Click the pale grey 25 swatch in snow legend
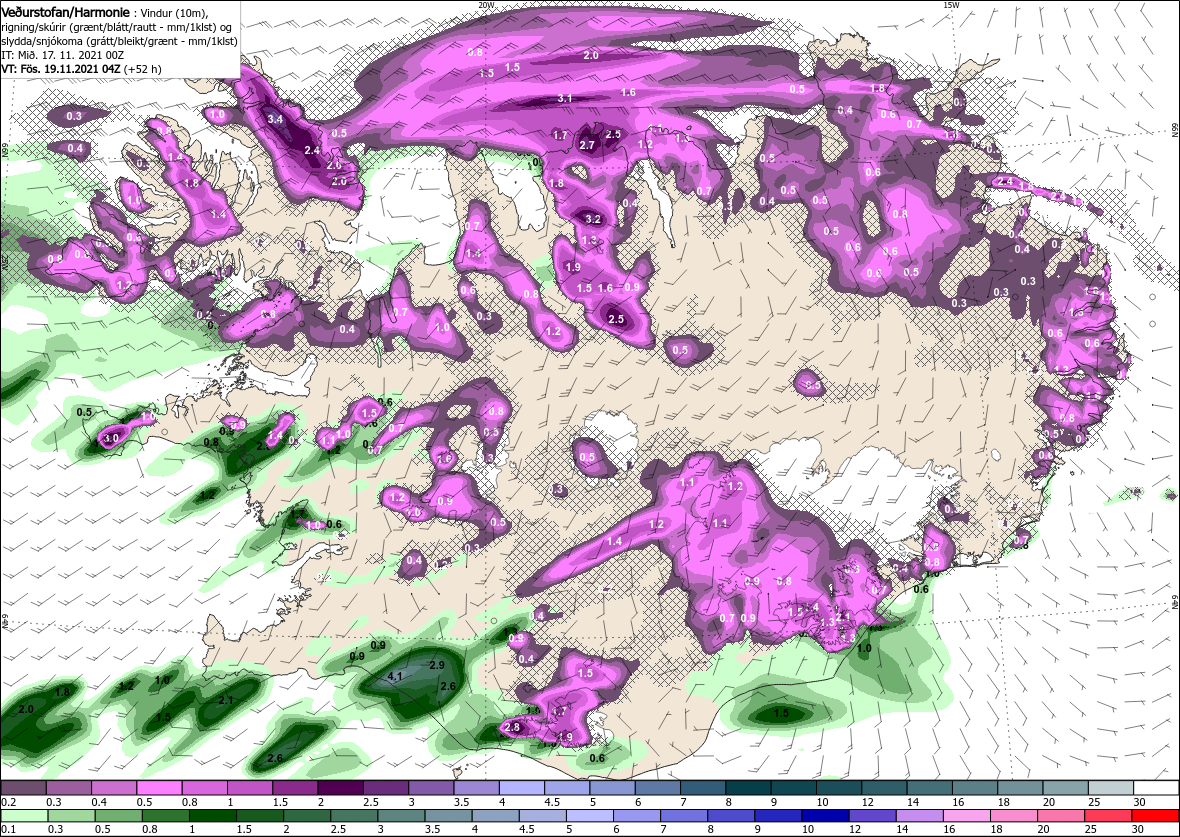Image resolution: width=1180 pixels, height=837 pixels. [x=1111, y=787]
